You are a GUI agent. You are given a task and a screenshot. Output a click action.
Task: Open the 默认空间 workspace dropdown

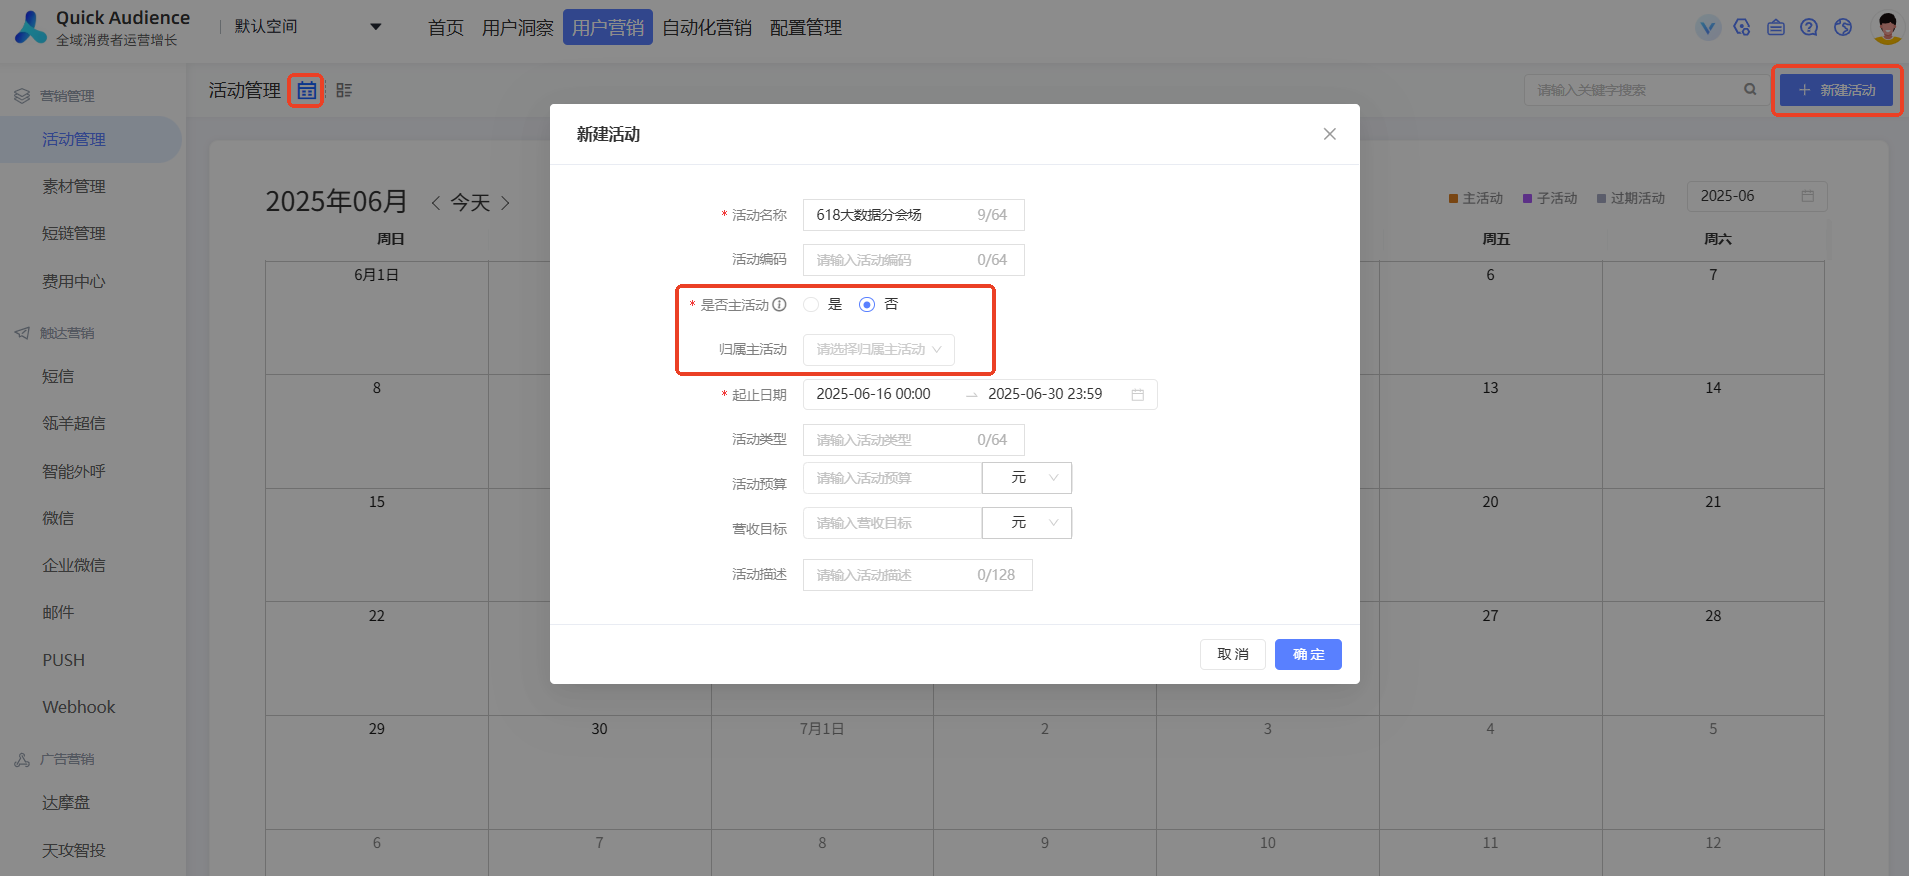click(308, 27)
